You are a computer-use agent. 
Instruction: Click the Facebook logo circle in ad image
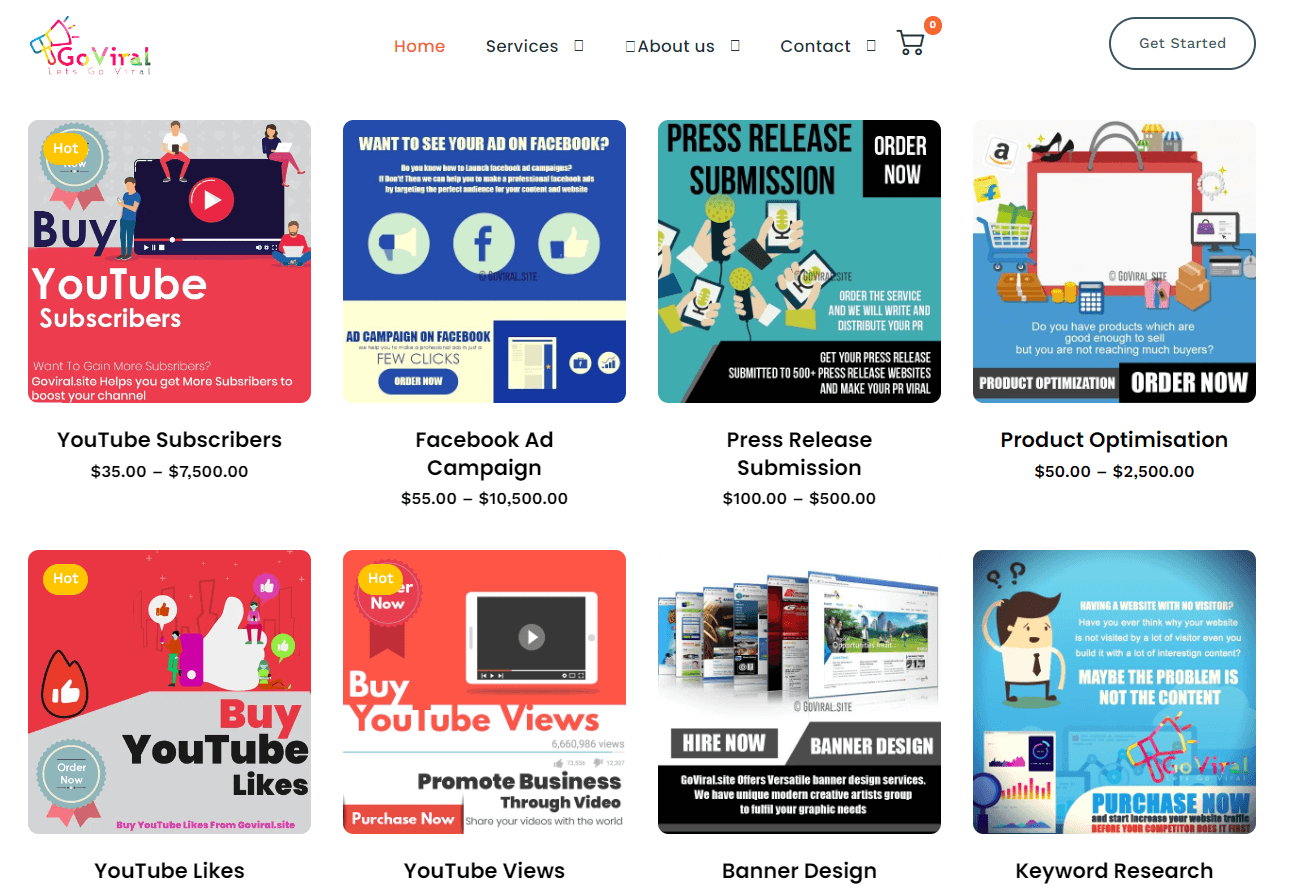pos(484,244)
